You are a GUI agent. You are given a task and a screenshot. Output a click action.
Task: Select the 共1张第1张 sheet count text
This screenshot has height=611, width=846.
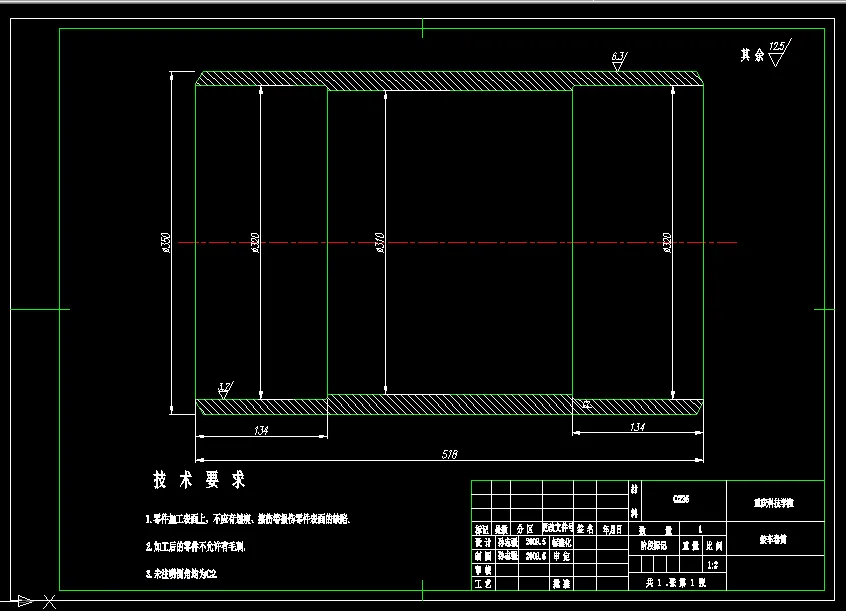tap(677, 582)
